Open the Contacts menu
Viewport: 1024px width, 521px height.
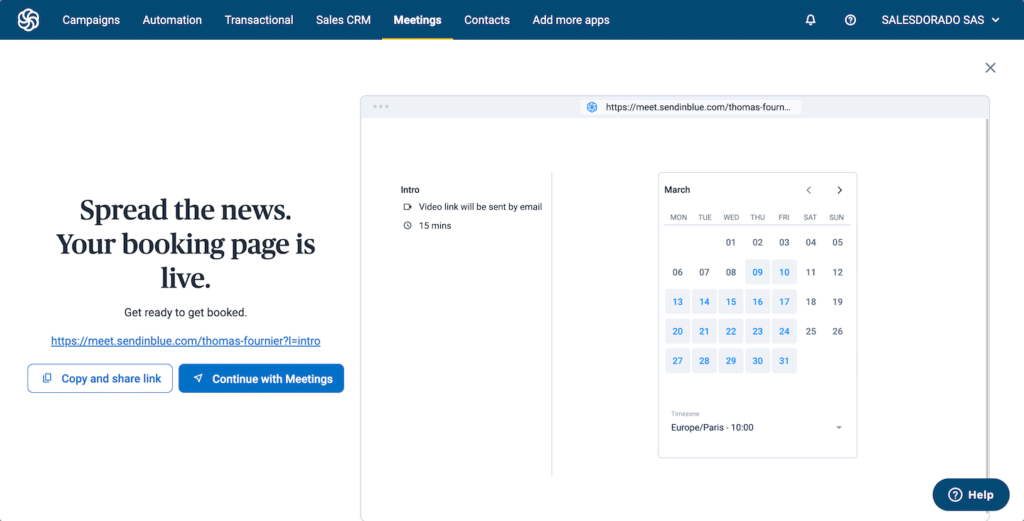(x=487, y=20)
